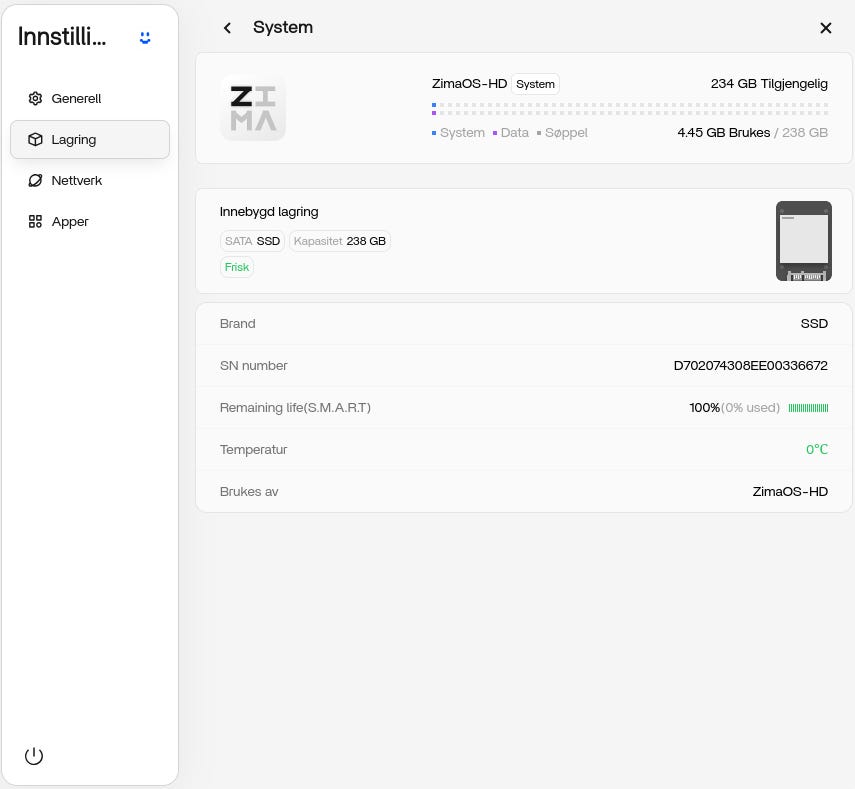Click the green Frisk status badge
Viewport: 855px width, 789px height.
(x=237, y=267)
